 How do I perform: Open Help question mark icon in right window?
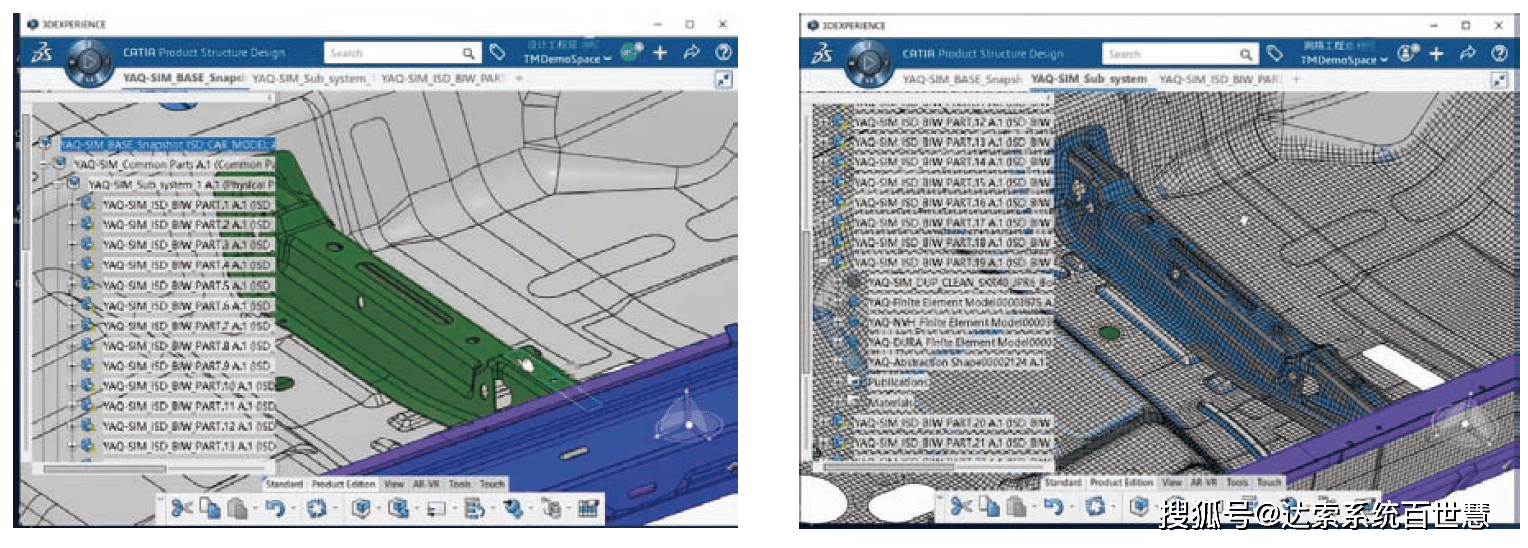pos(1498,54)
